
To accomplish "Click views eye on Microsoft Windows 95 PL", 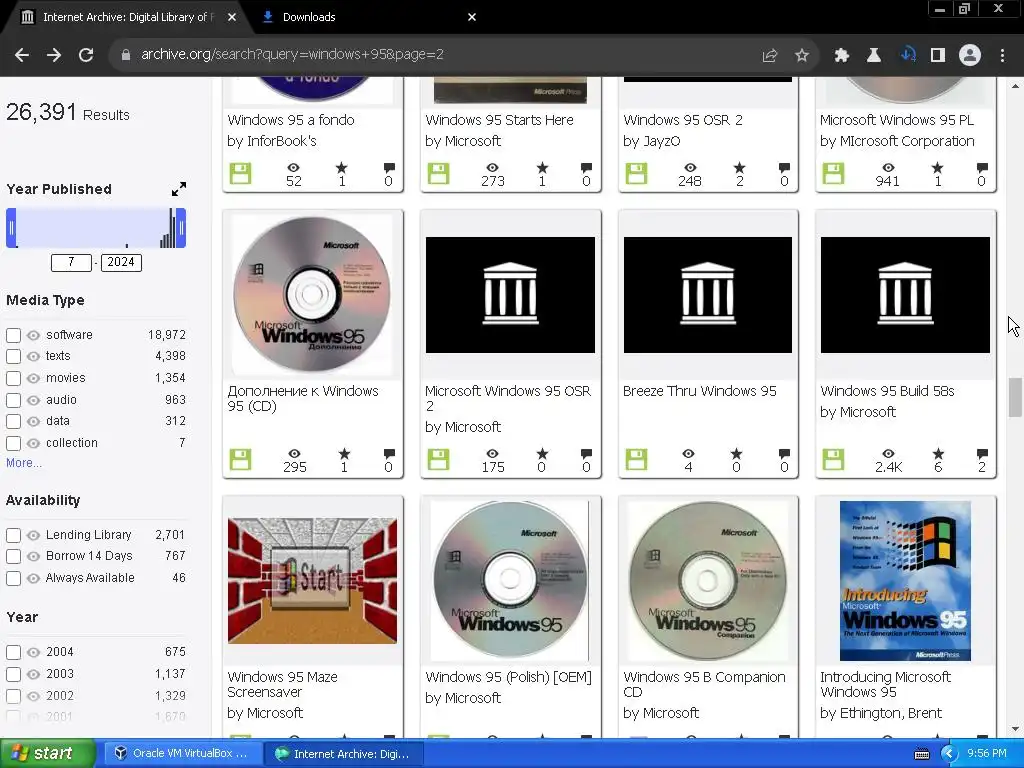I will click(x=888, y=168).
